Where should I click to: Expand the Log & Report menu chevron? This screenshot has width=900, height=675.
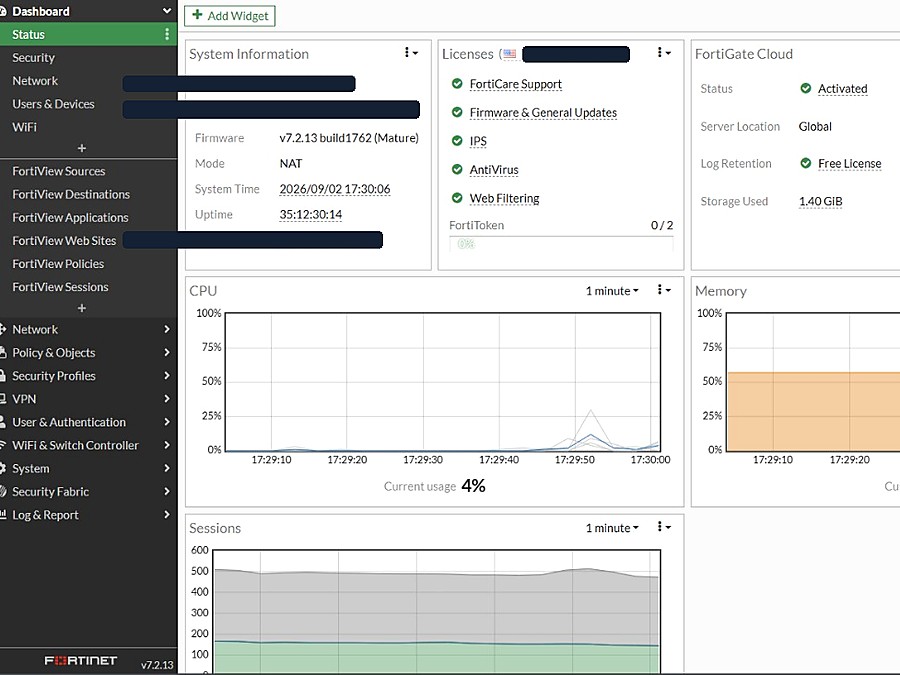(x=167, y=514)
